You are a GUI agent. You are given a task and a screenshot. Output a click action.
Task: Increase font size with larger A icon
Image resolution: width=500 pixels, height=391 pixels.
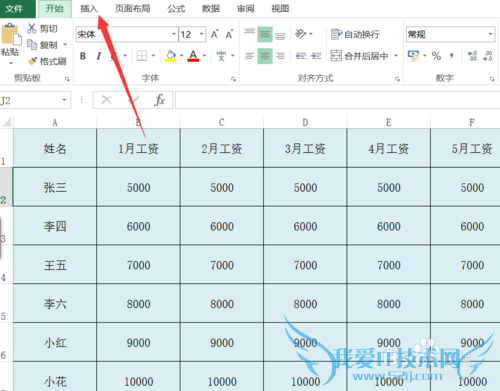coord(215,34)
